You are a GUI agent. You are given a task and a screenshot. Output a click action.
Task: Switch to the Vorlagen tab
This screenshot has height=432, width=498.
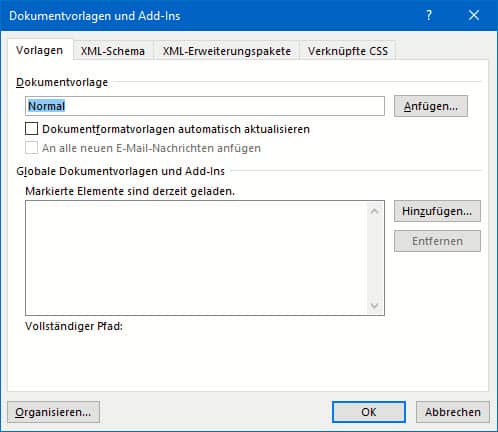[40, 50]
